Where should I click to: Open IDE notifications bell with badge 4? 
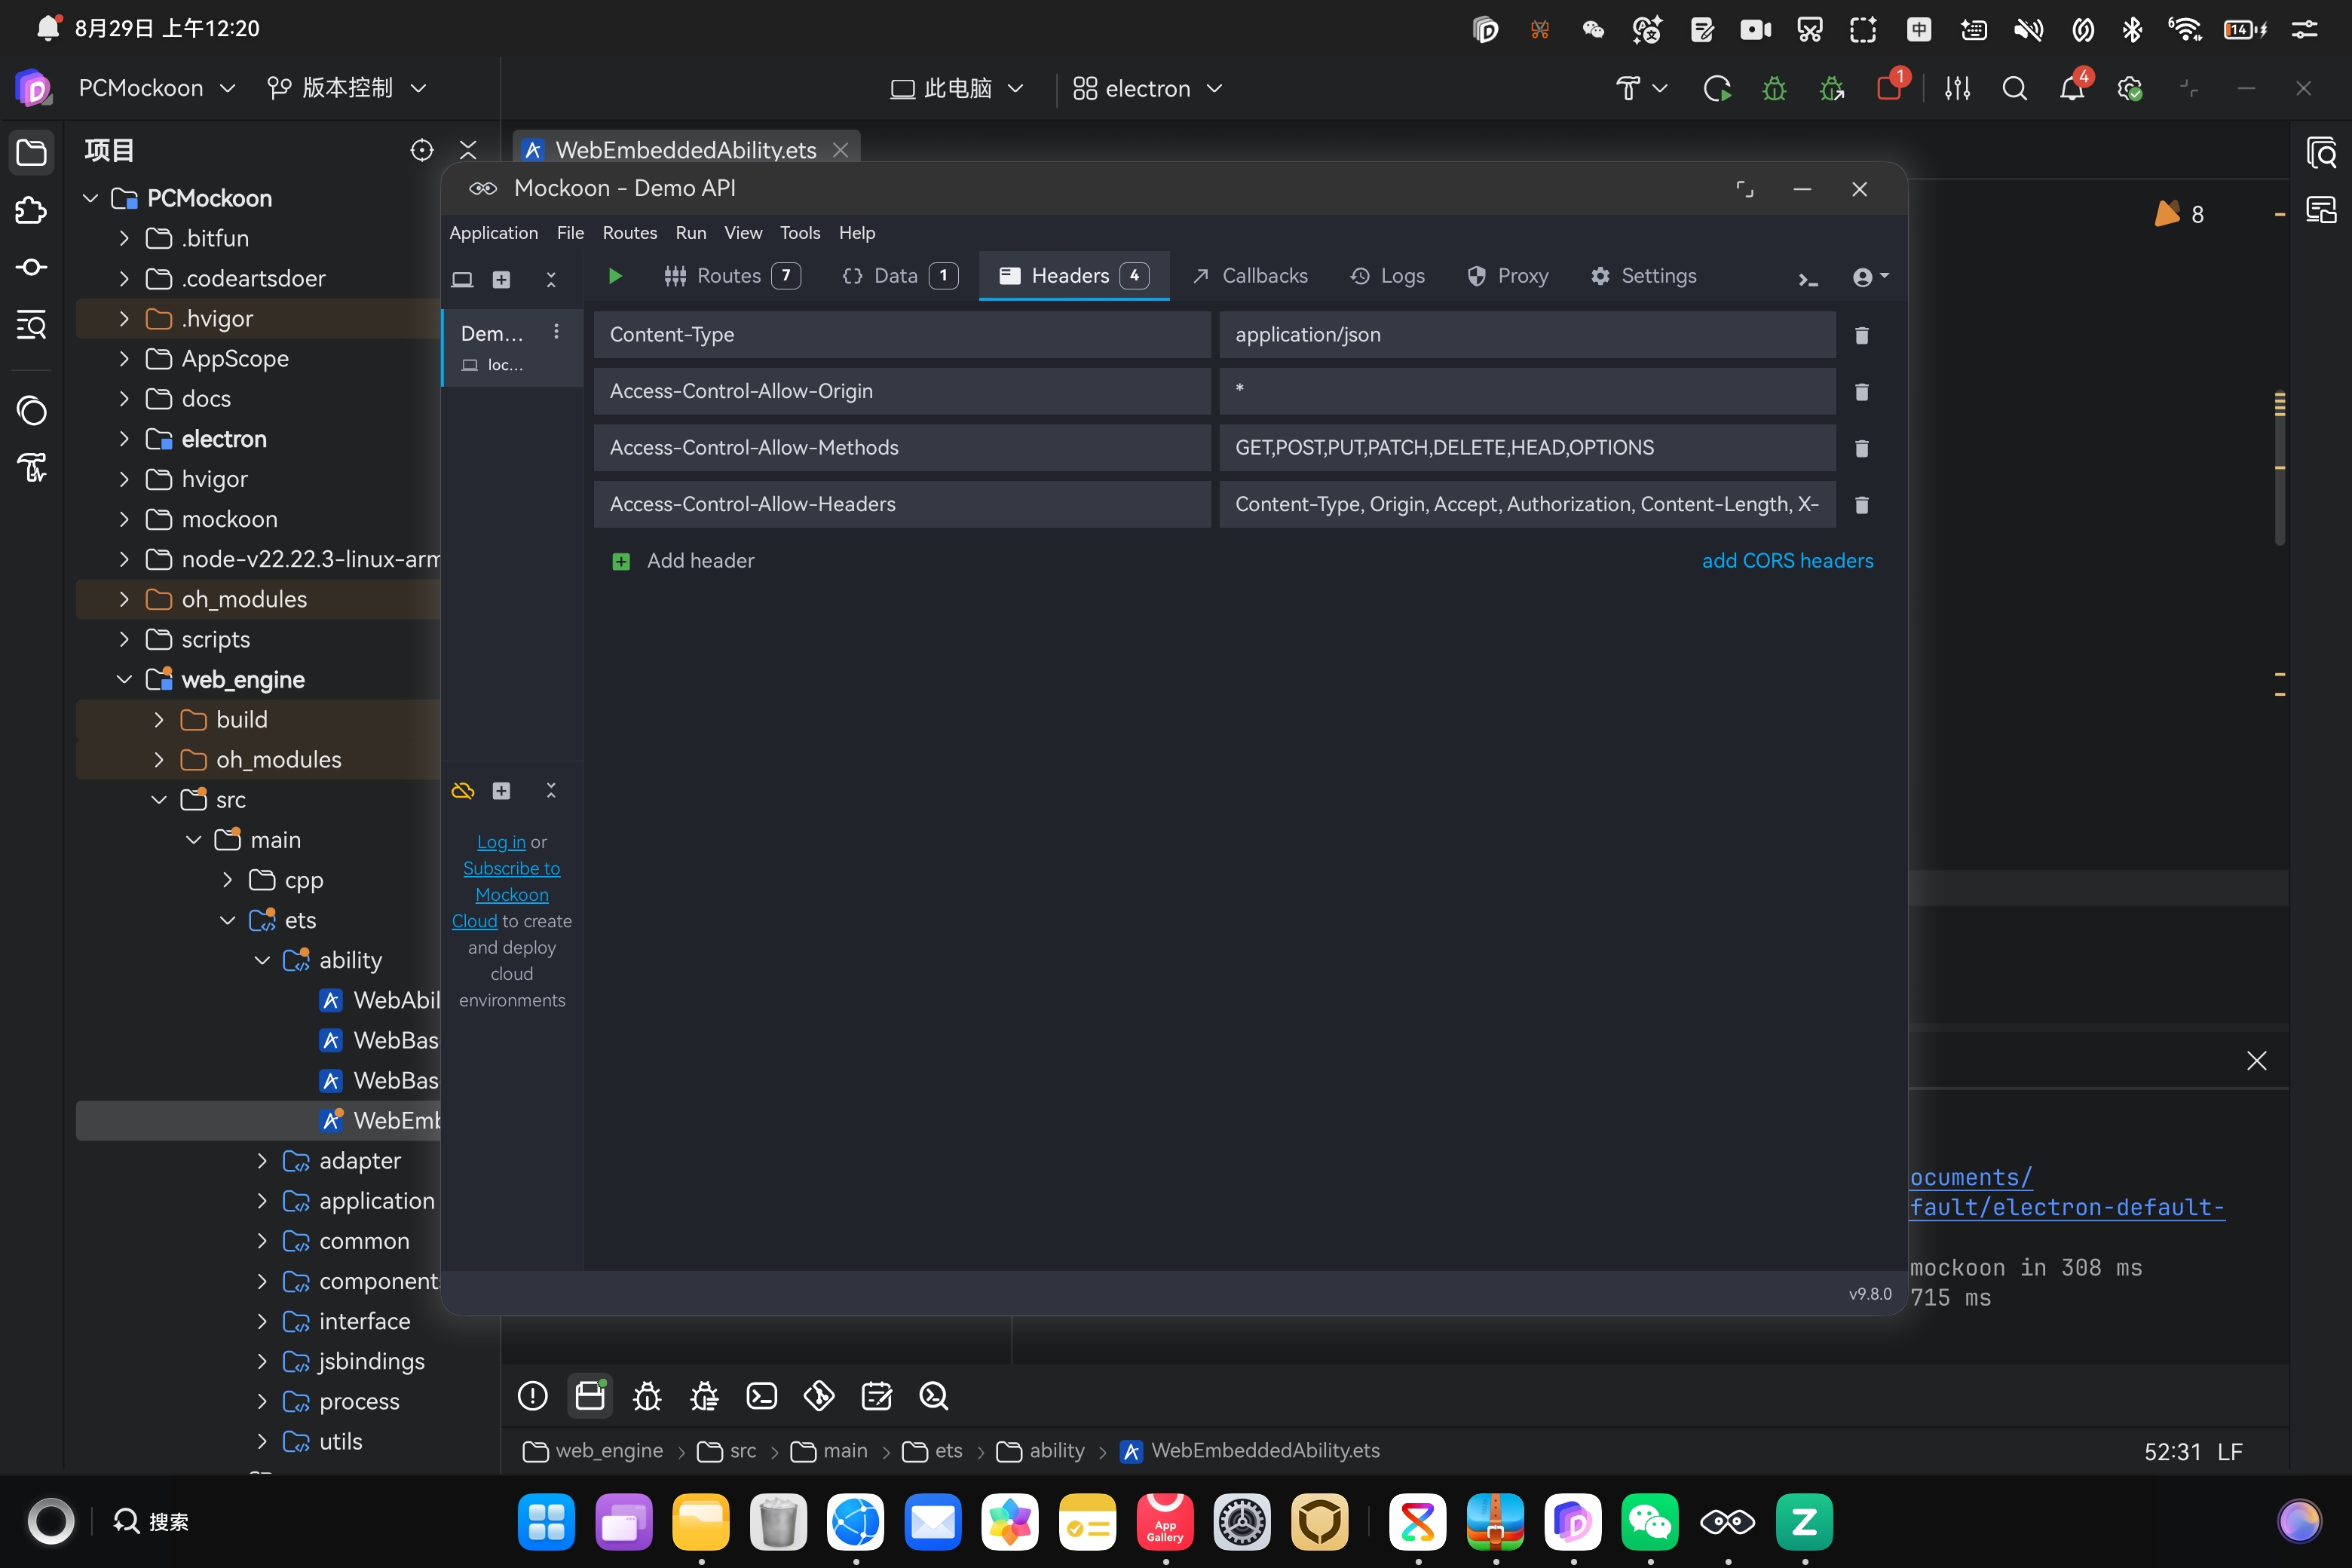point(2073,88)
